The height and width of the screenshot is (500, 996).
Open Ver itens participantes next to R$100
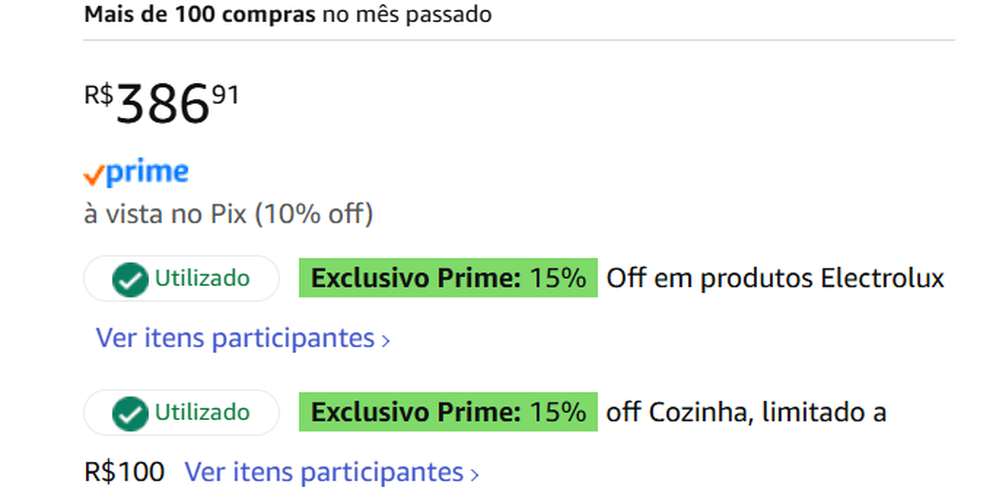[x=324, y=471]
